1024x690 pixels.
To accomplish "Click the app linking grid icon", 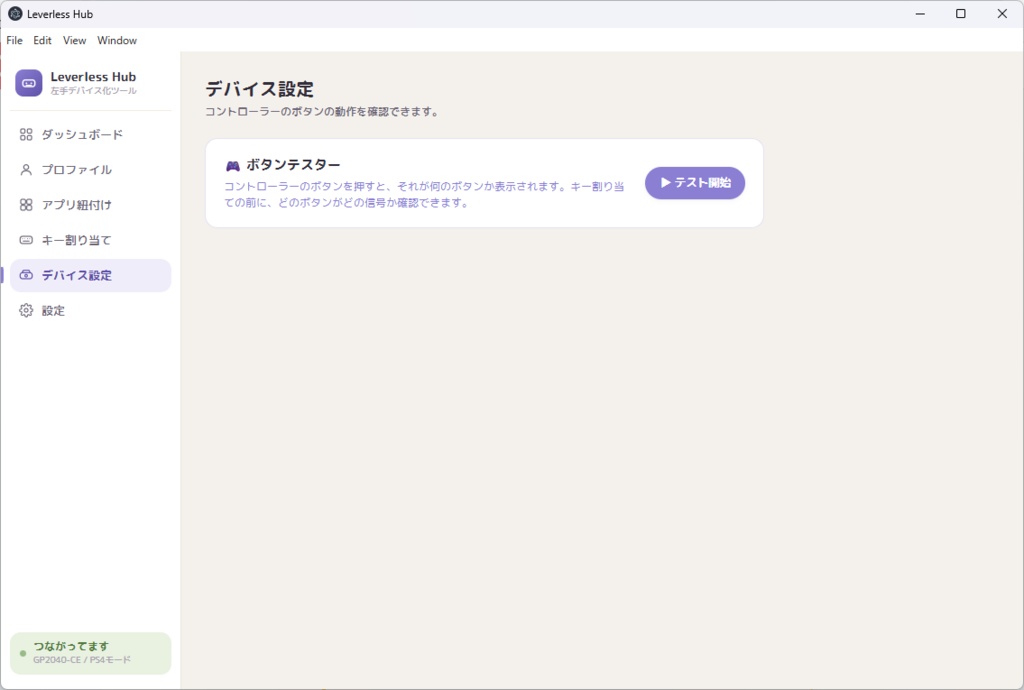I will [26, 205].
